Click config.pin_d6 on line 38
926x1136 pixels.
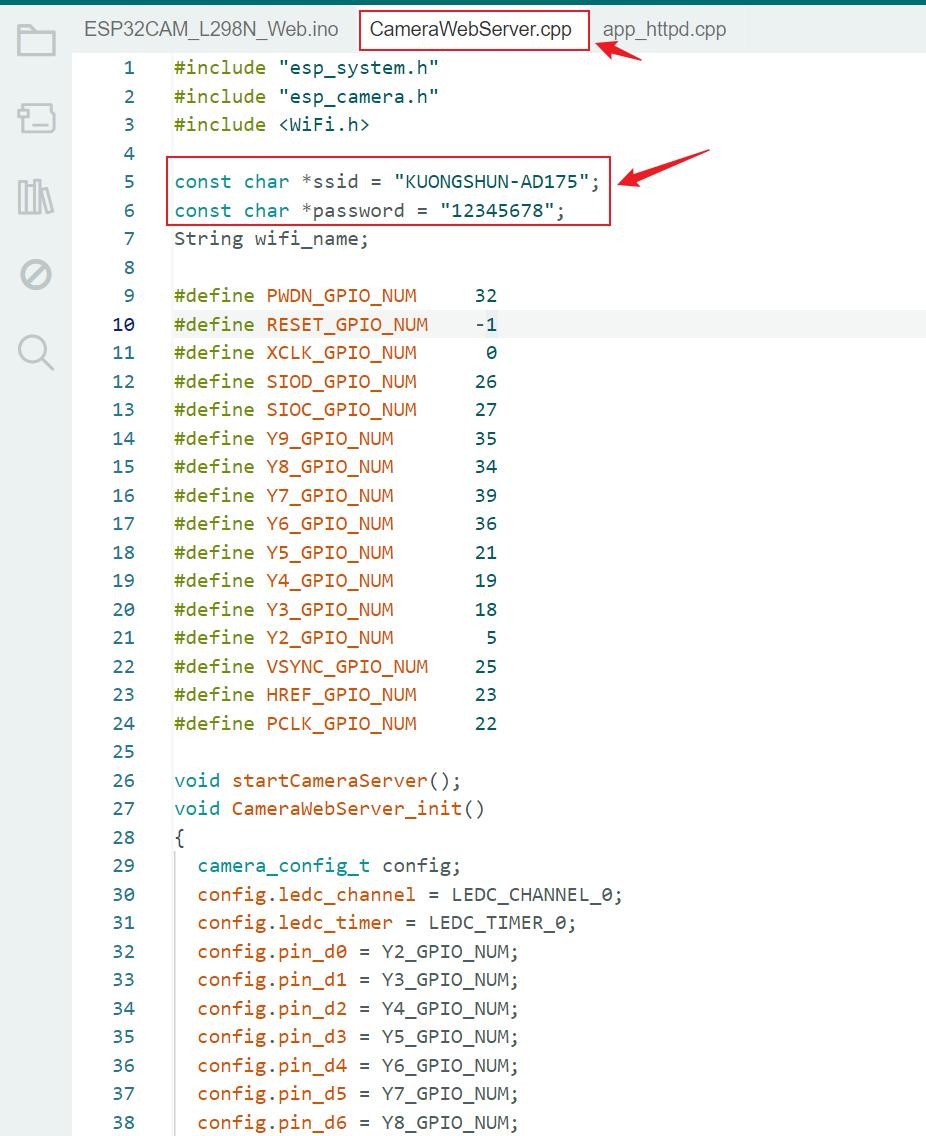point(272,1122)
